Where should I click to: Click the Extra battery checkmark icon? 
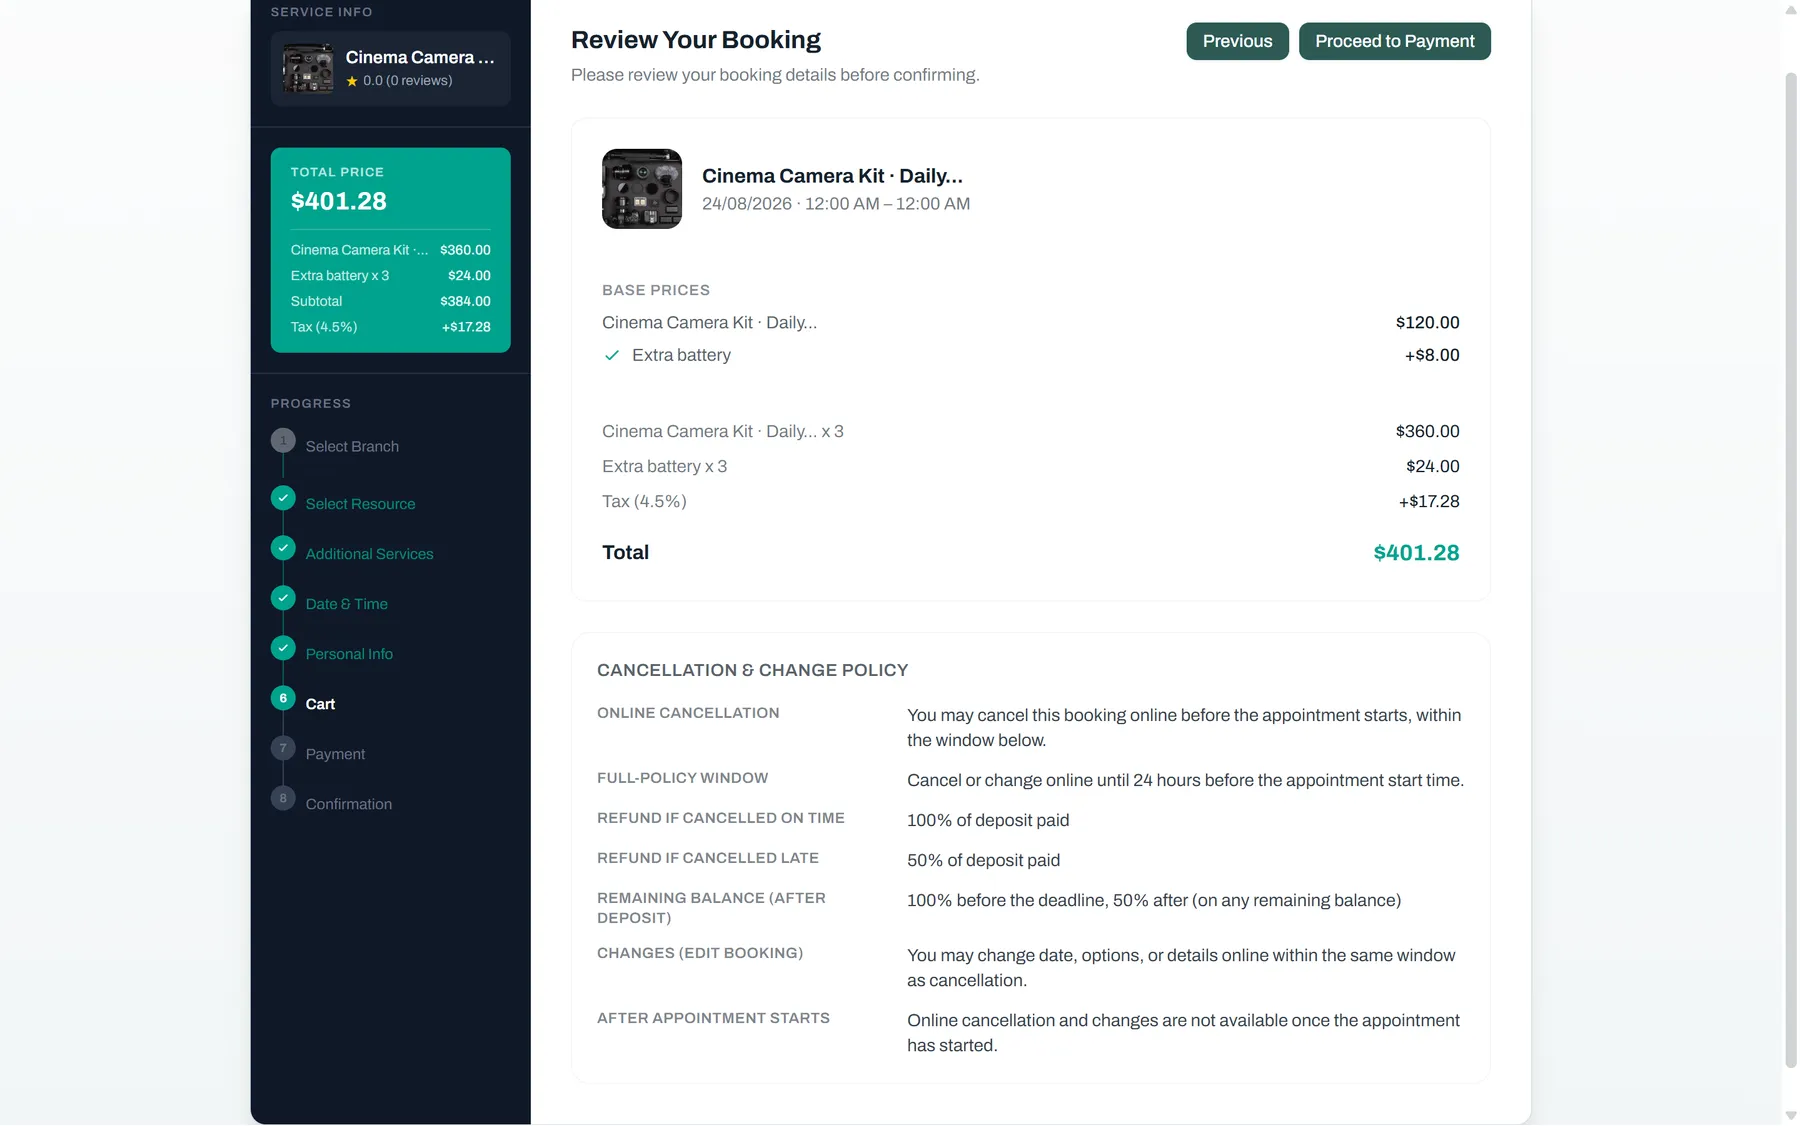612,355
